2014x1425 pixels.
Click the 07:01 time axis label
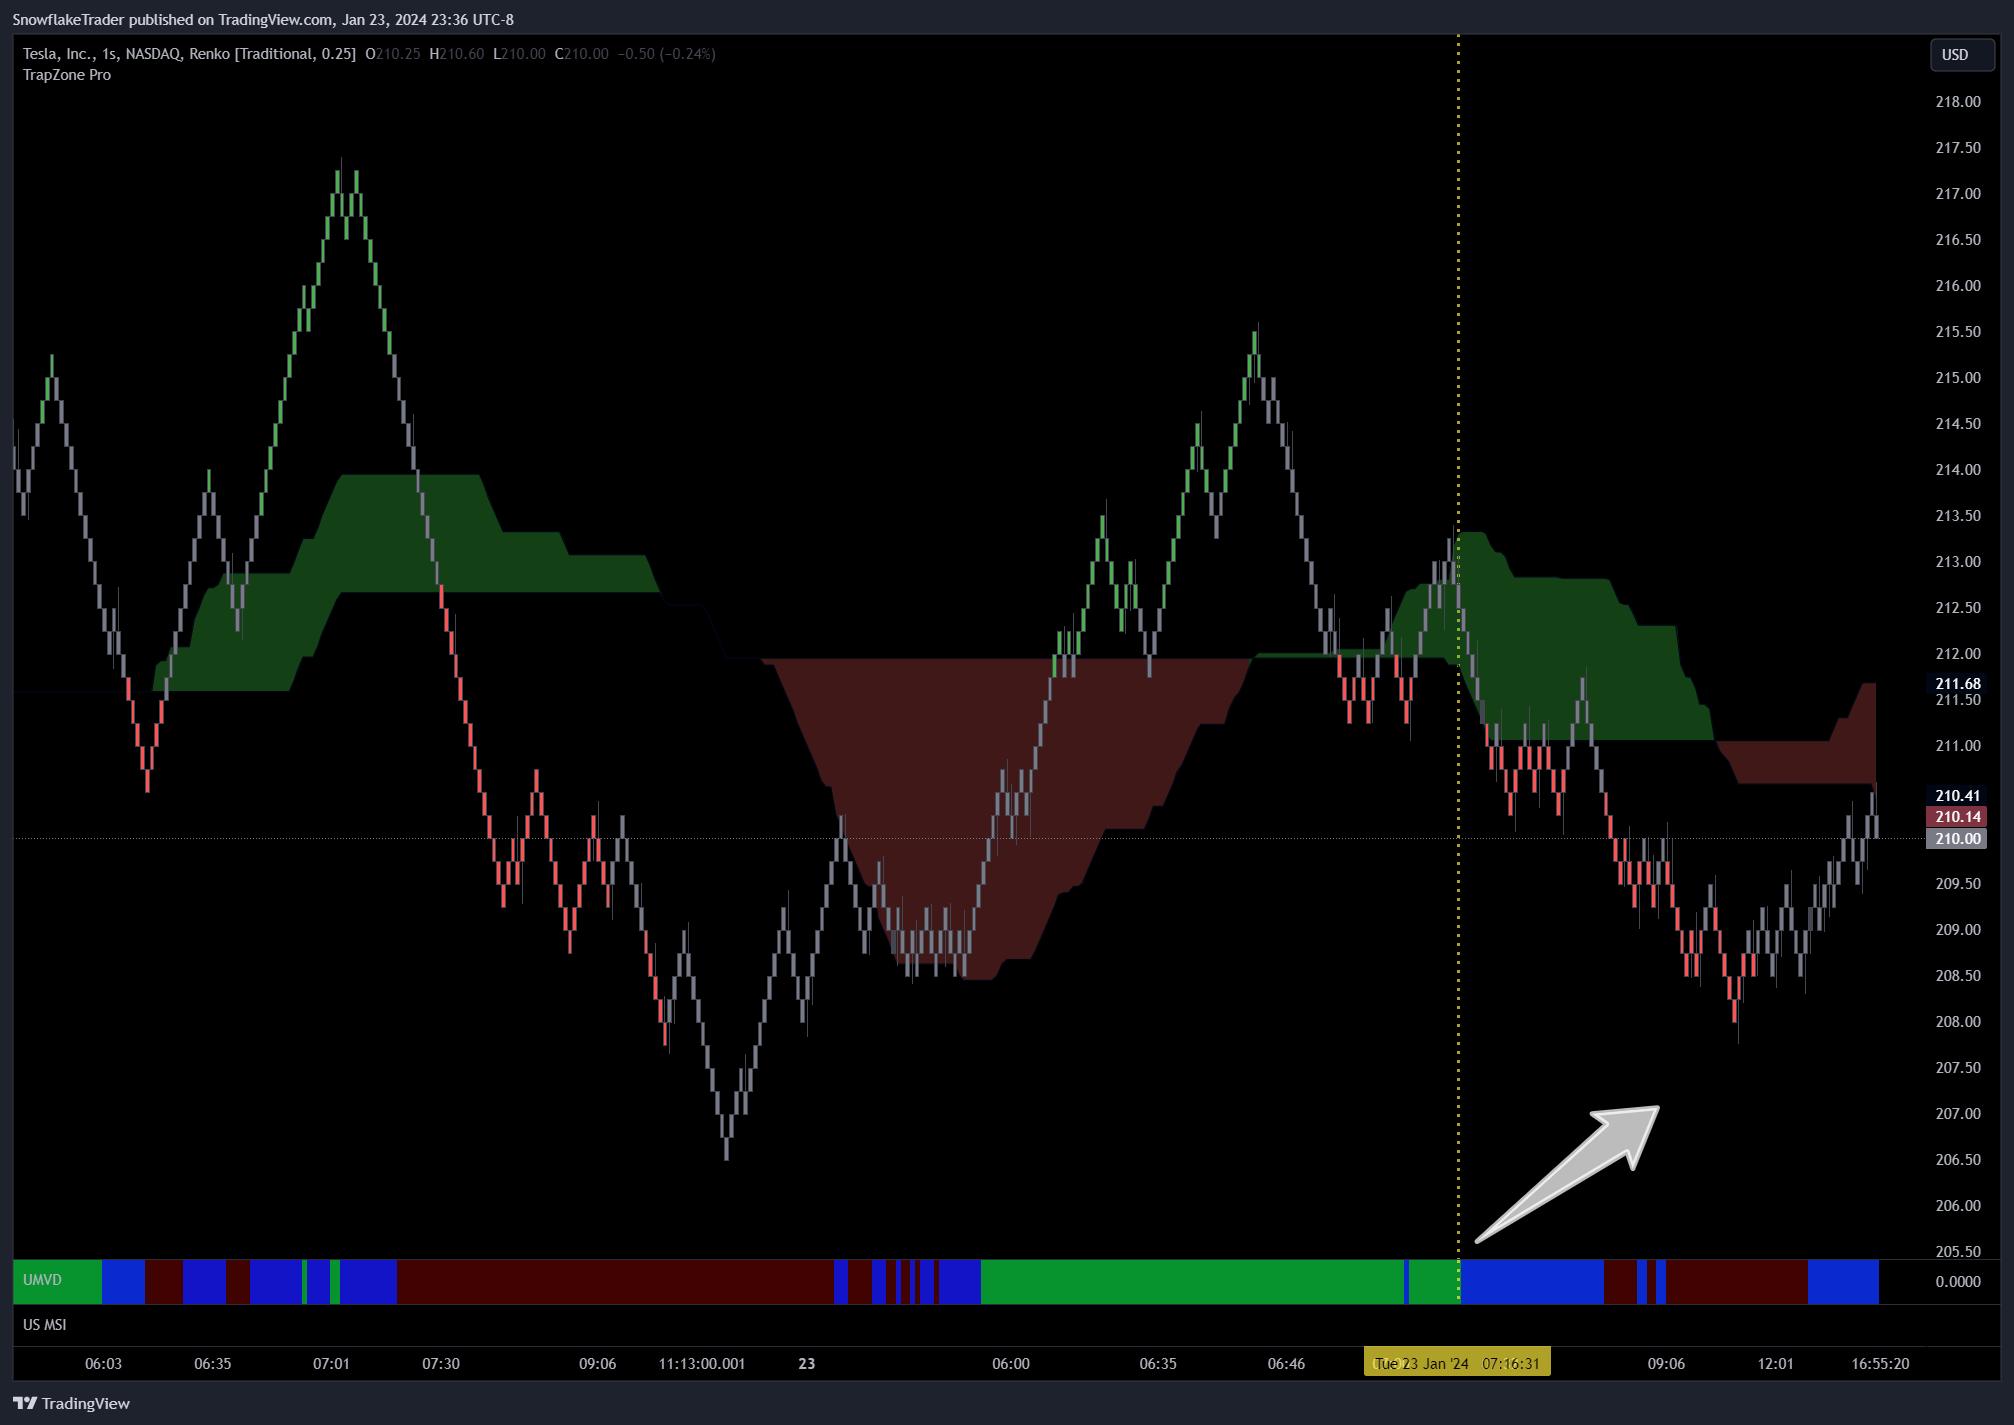point(331,1364)
